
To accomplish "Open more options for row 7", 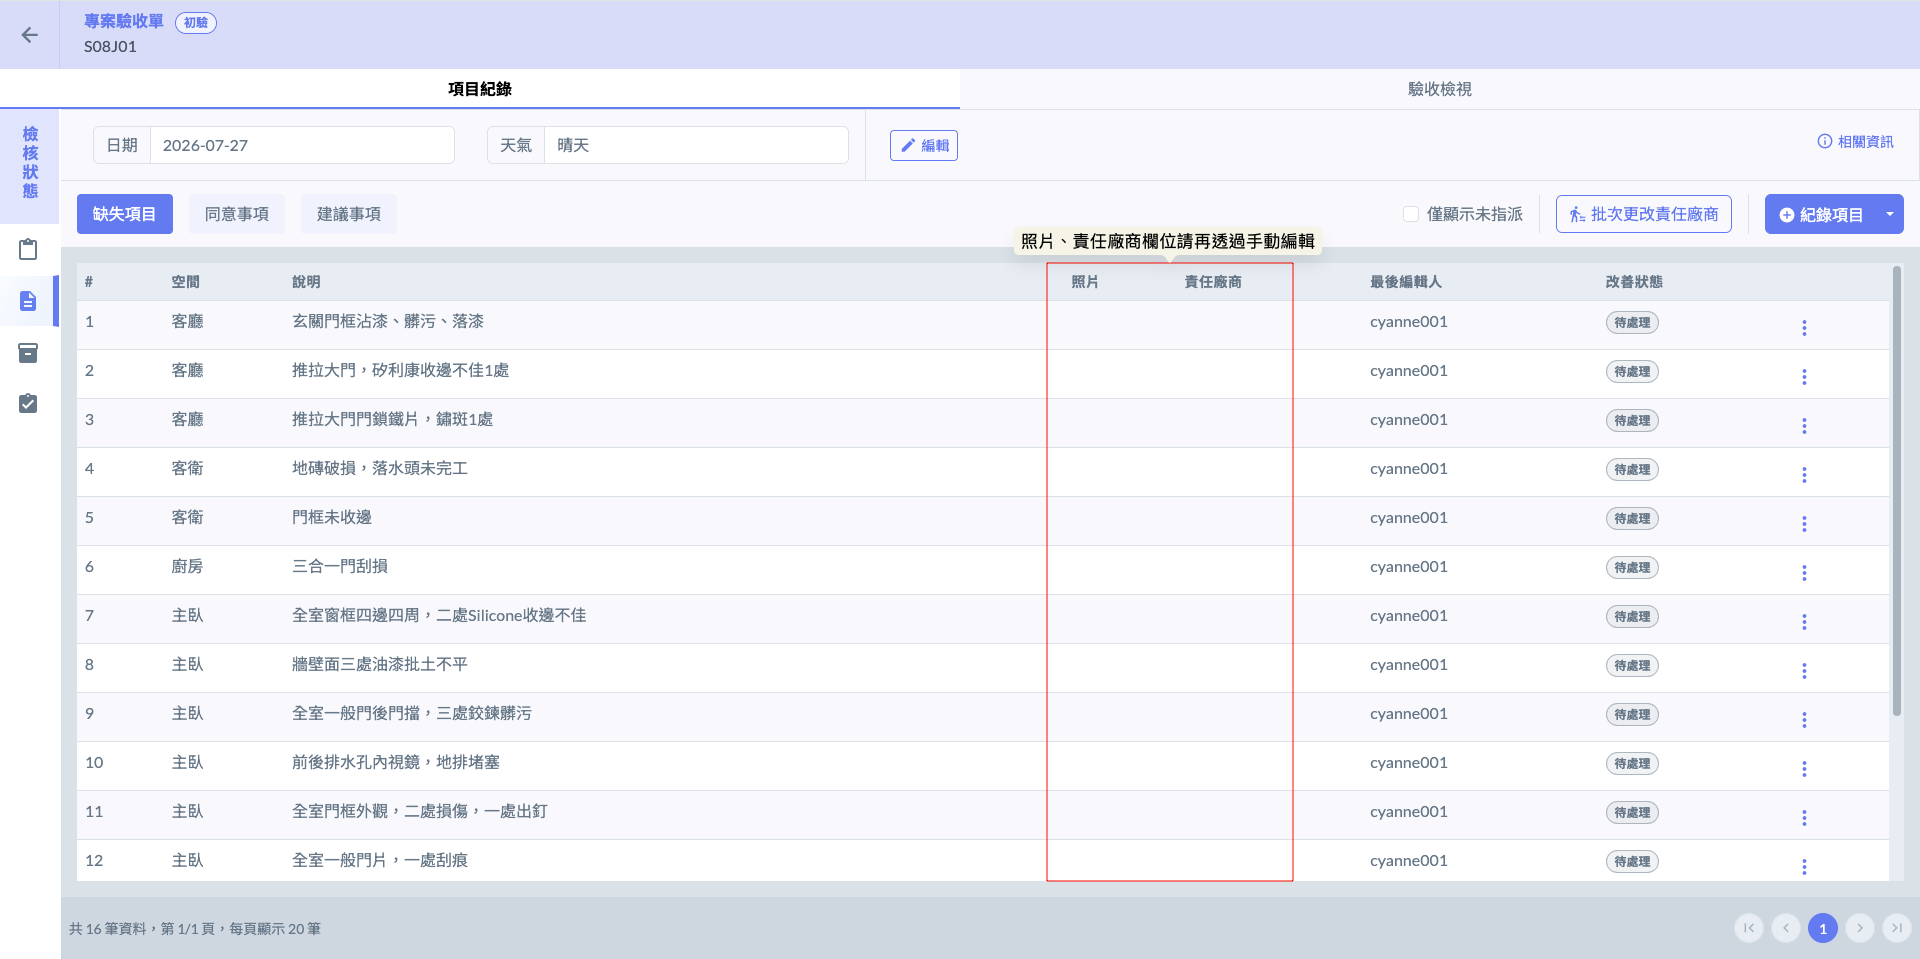I will pos(1804,622).
